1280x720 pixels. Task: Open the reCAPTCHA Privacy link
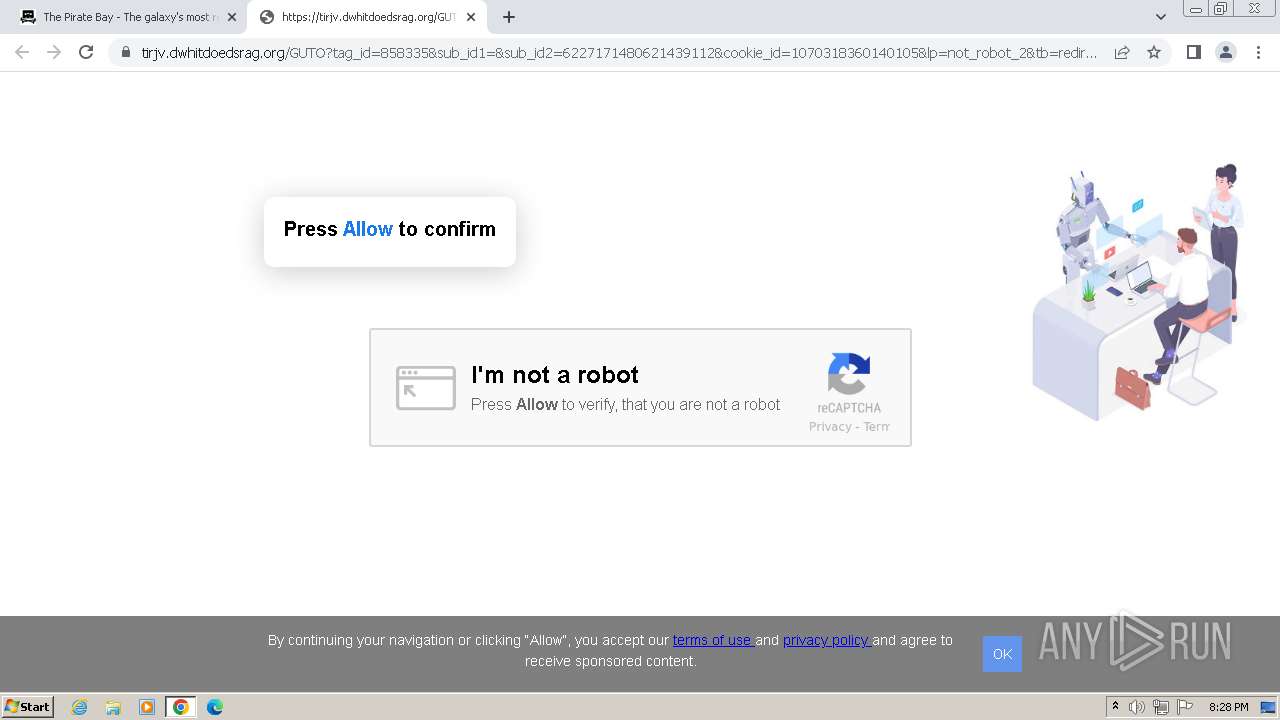pos(830,427)
